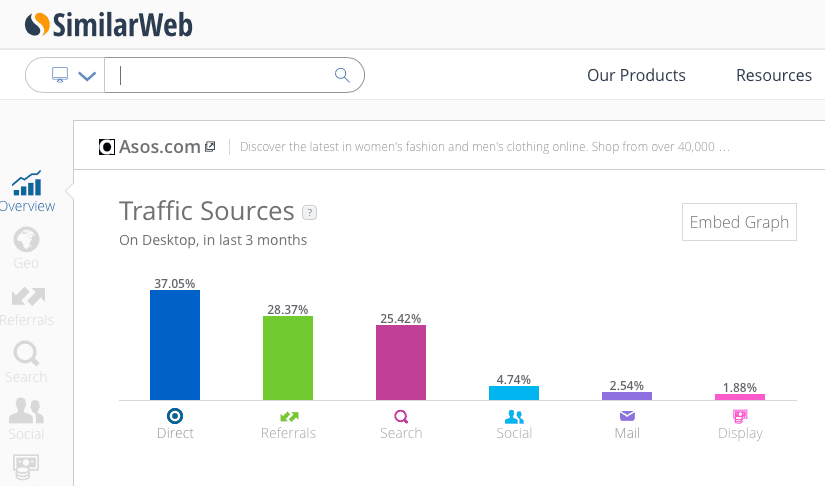The width and height of the screenshot is (825, 486).
Task: Open the Our Products menu
Action: click(x=636, y=75)
